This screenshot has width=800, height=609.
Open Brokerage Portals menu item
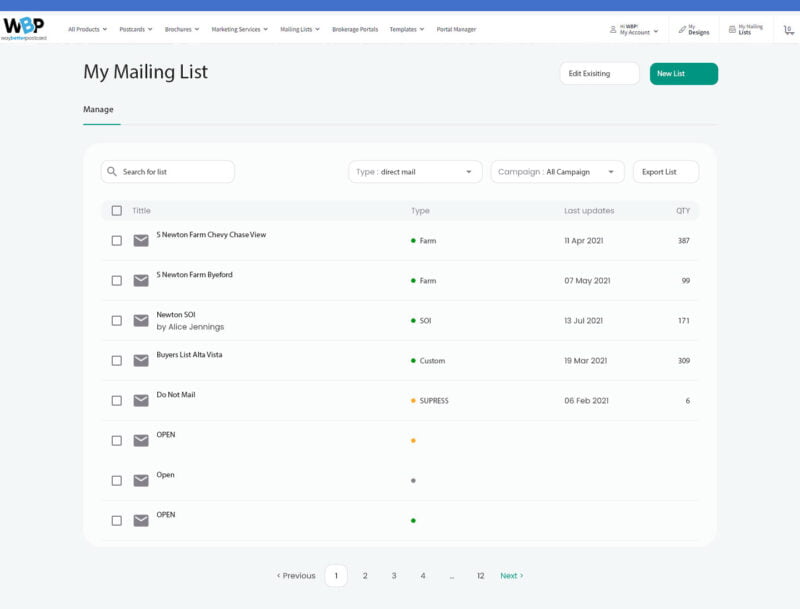pos(355,29)
